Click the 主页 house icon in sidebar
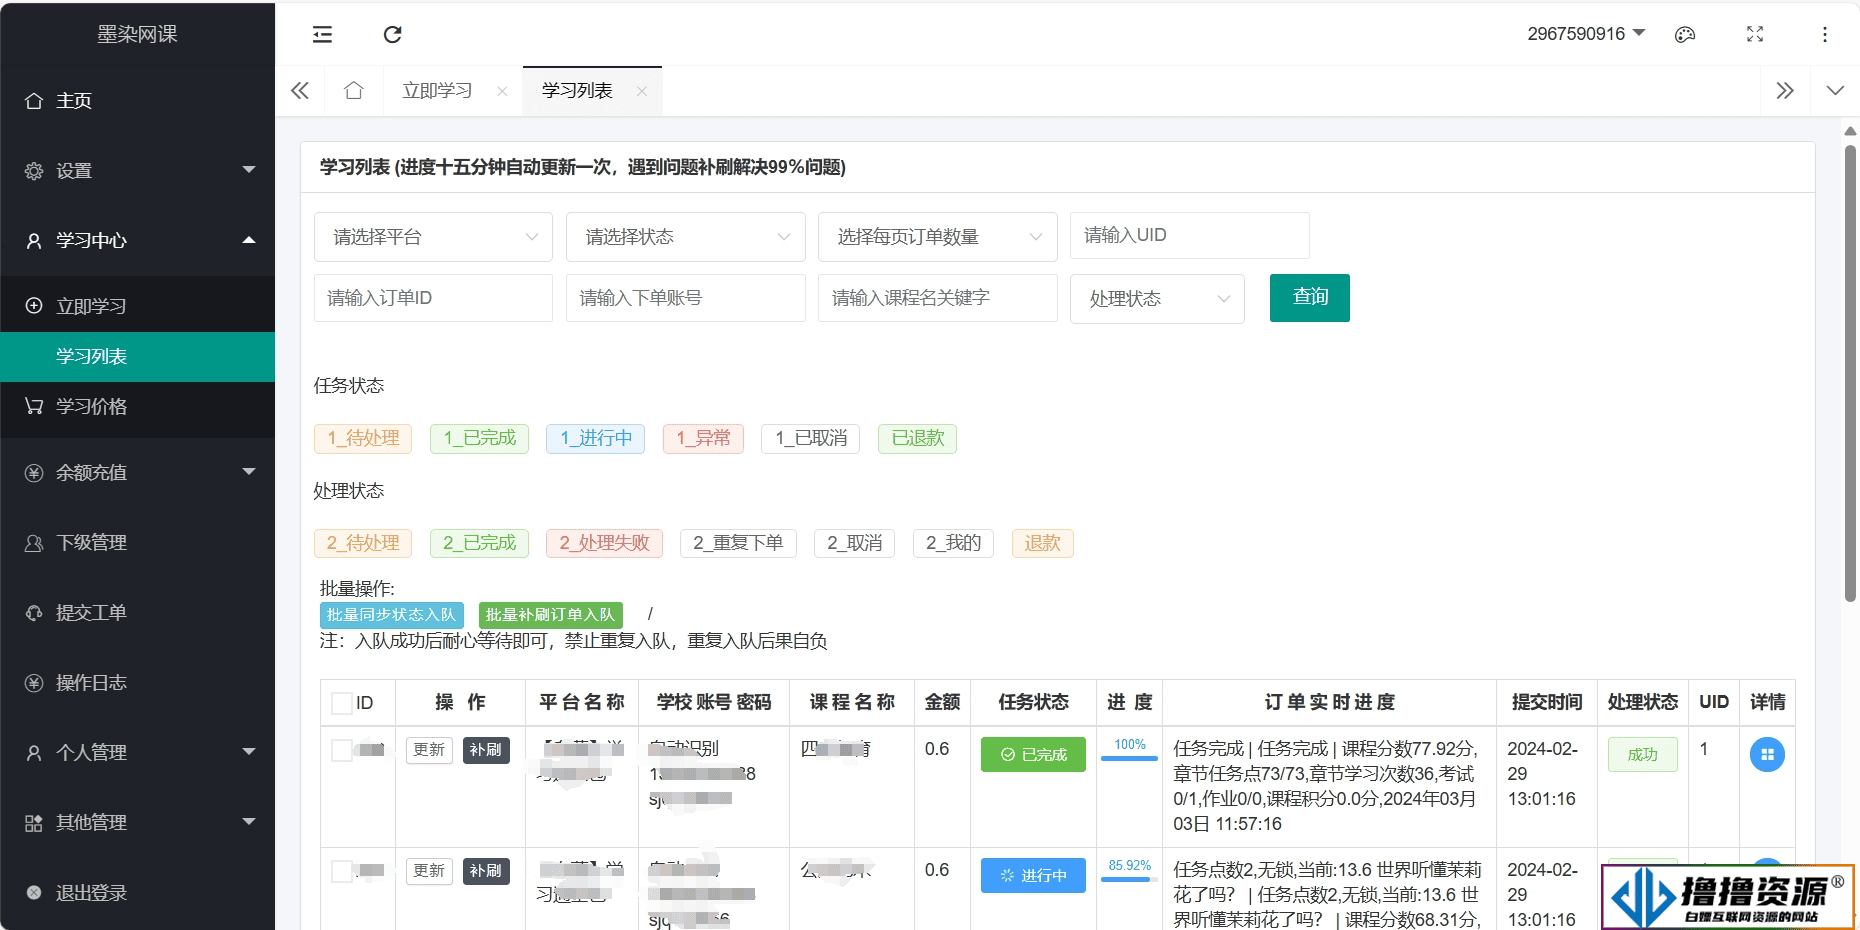Viewport: 1860px width, 930px height. (x=34, y=101)
